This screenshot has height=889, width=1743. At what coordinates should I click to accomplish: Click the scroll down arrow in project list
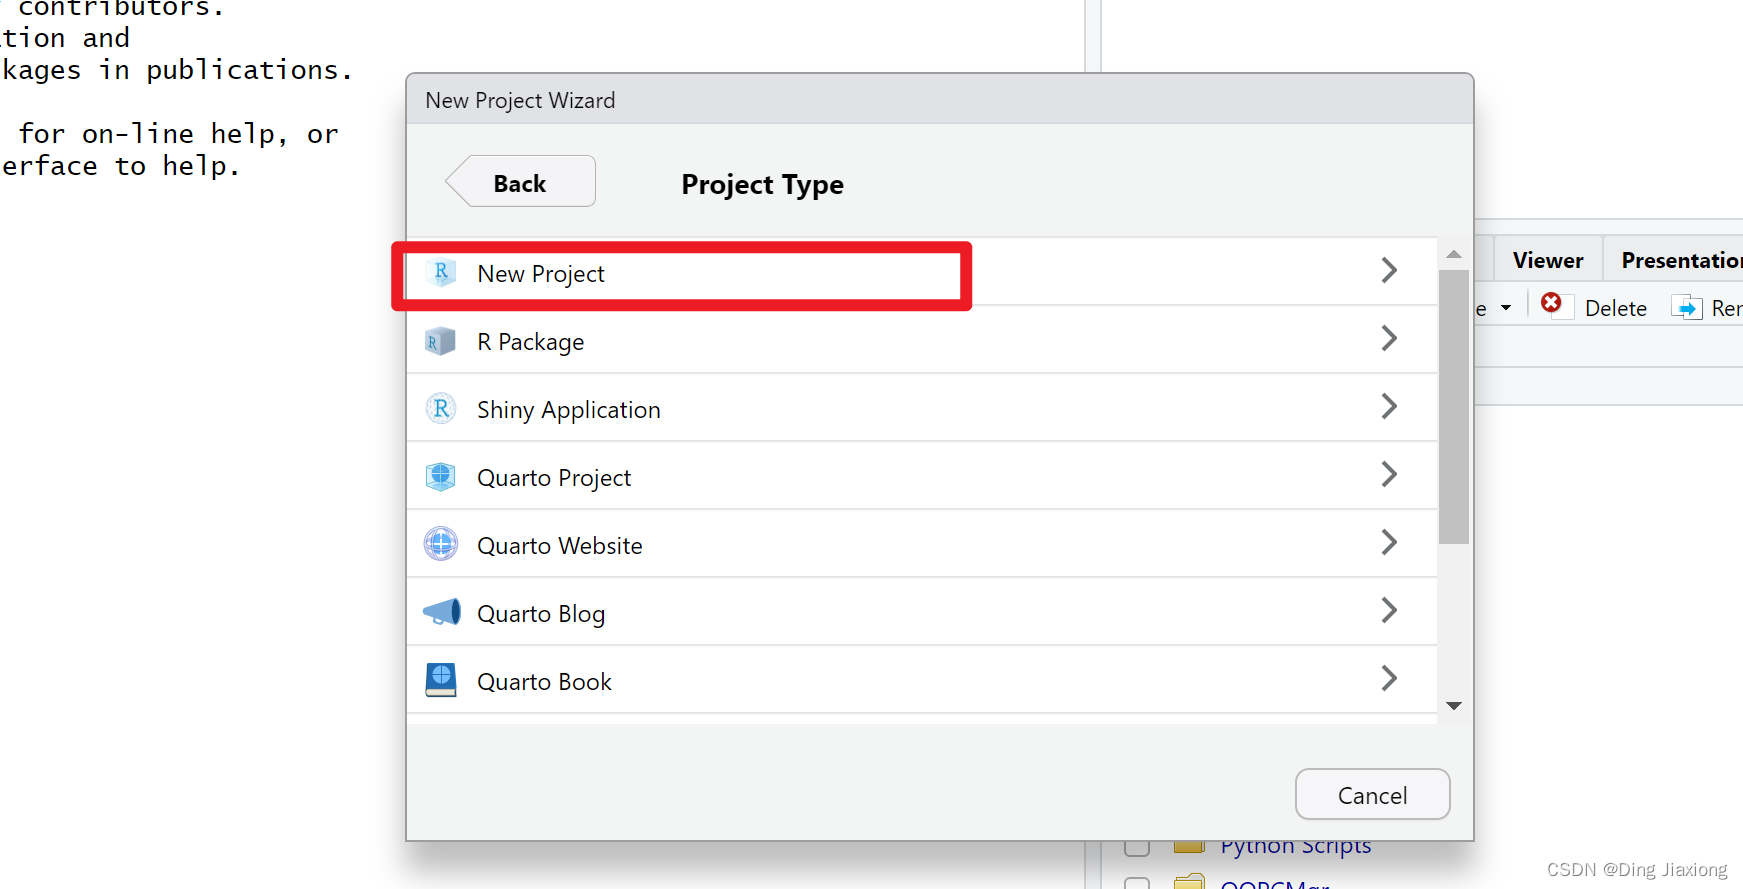(1454, 706)
